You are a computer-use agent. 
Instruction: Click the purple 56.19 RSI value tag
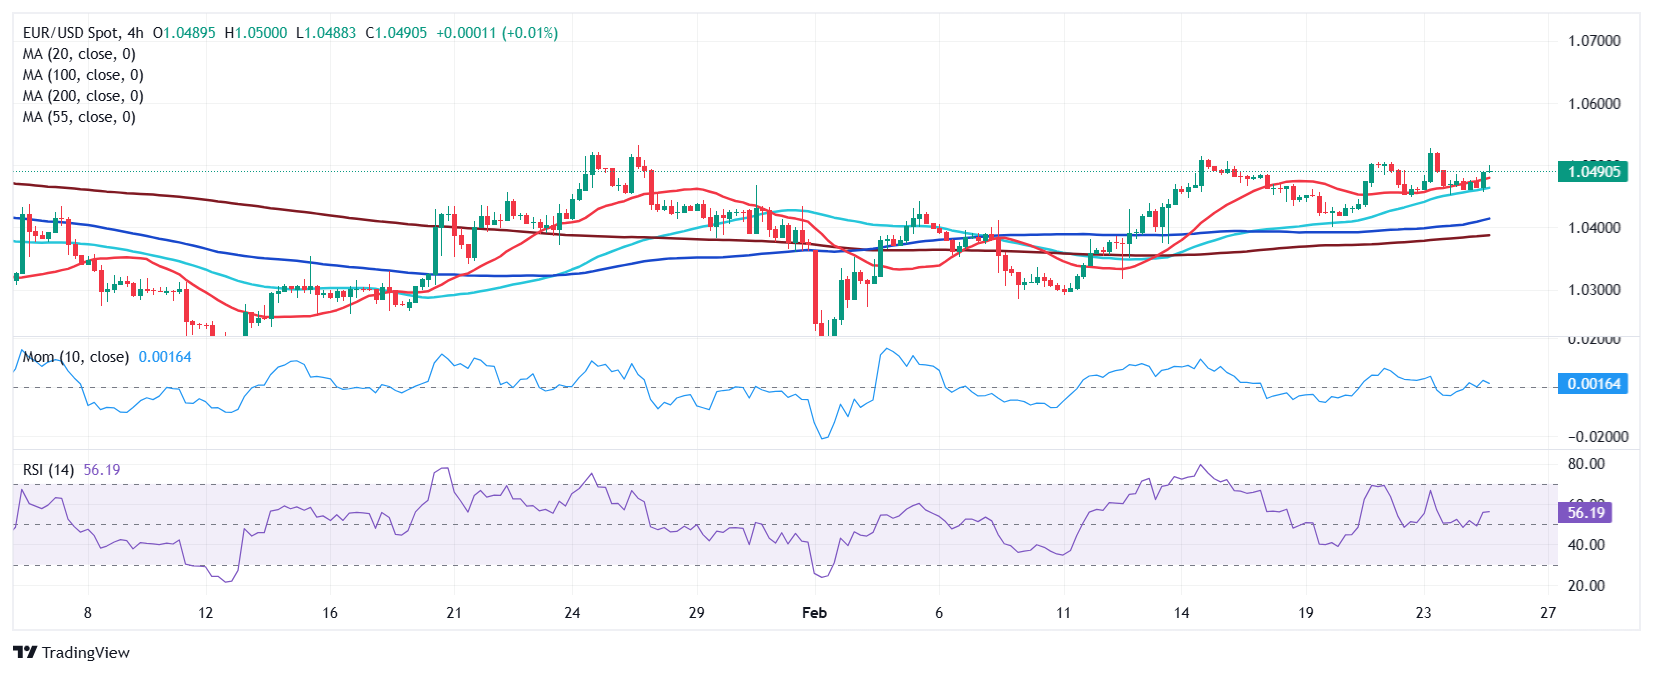pos(1585,512)
